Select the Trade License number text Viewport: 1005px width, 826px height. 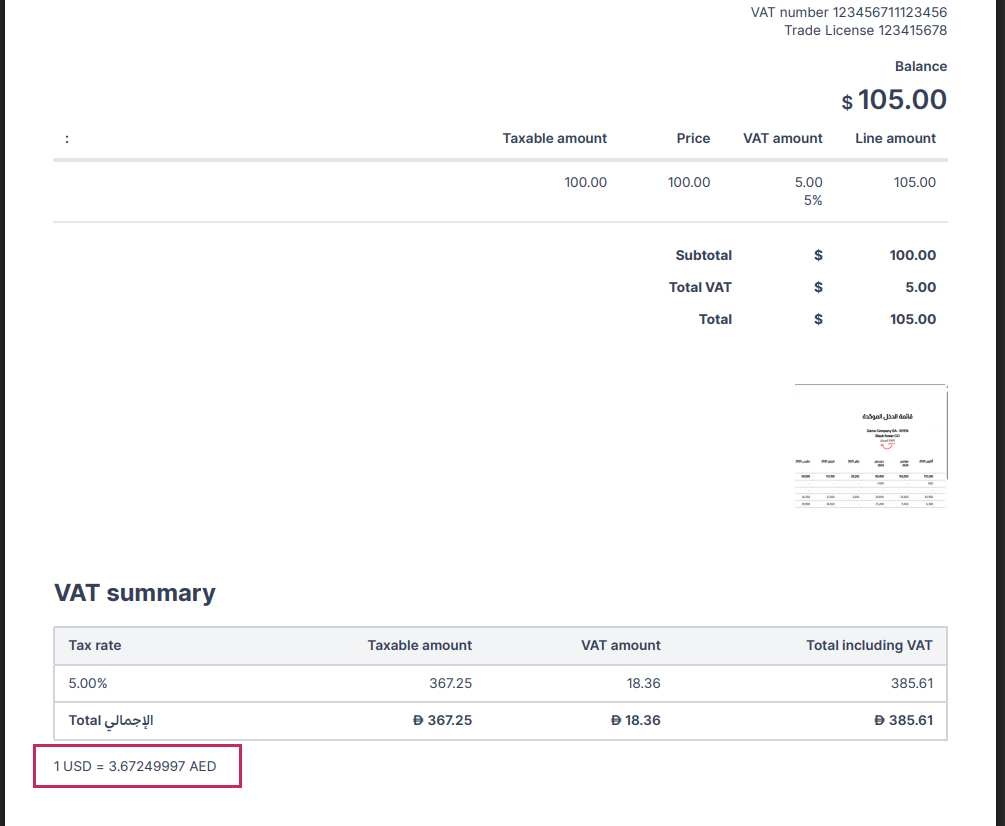pyautogui.click(x=865, y=30)
